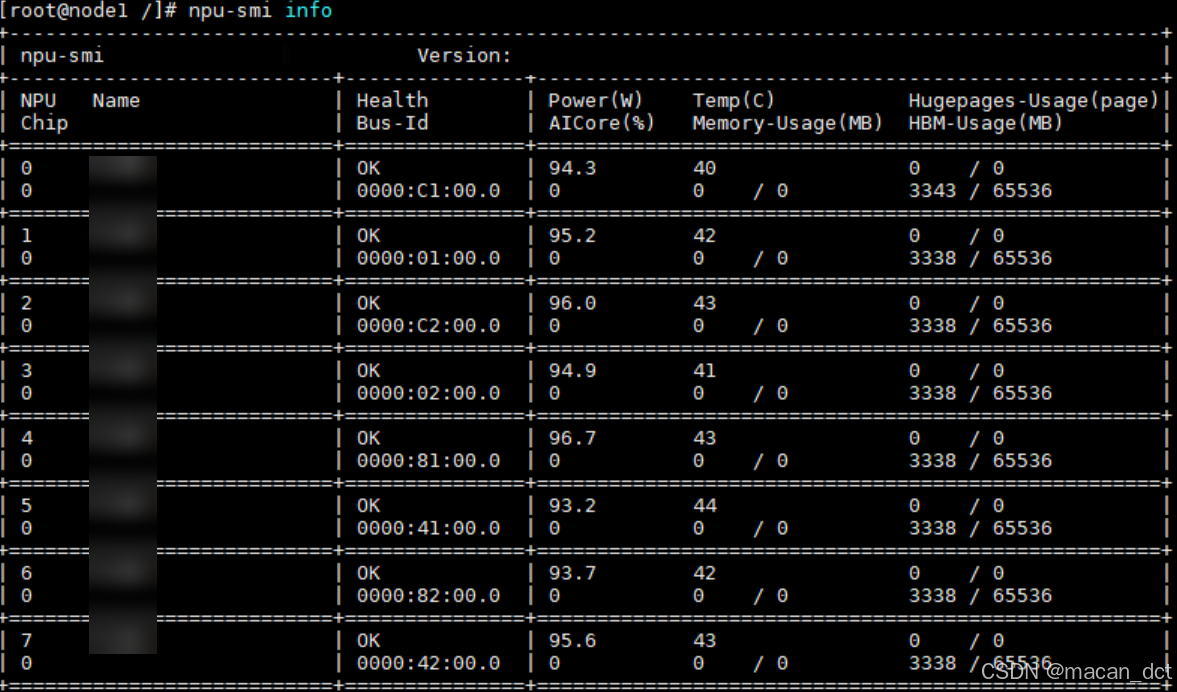Click the 'Chip' column header
This screenshot has width=1177, height=692.
44,123
